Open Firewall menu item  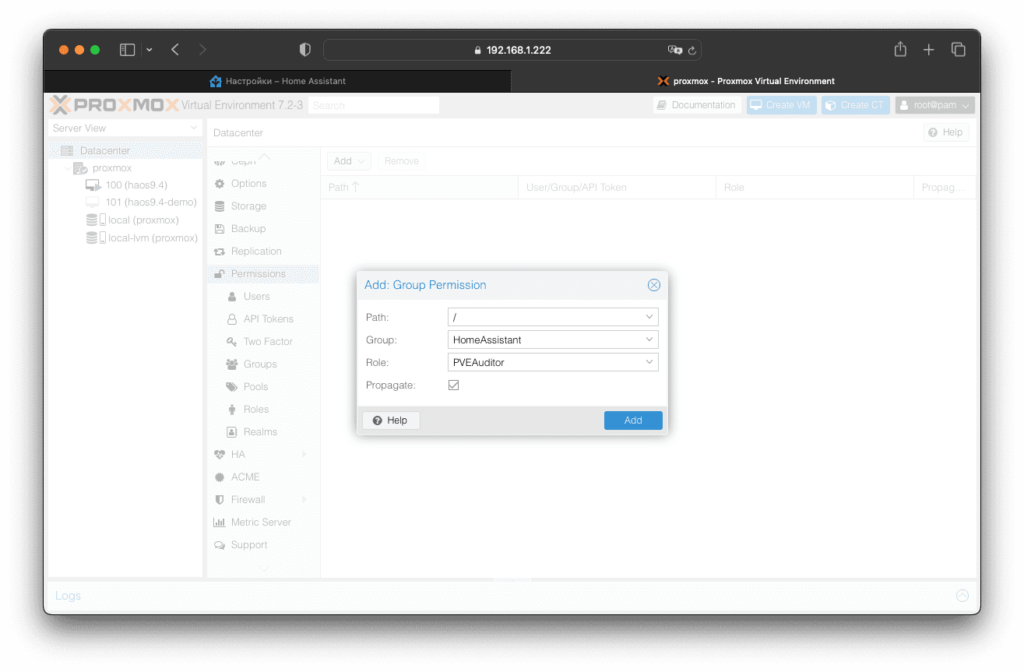[x=263, y=500]
